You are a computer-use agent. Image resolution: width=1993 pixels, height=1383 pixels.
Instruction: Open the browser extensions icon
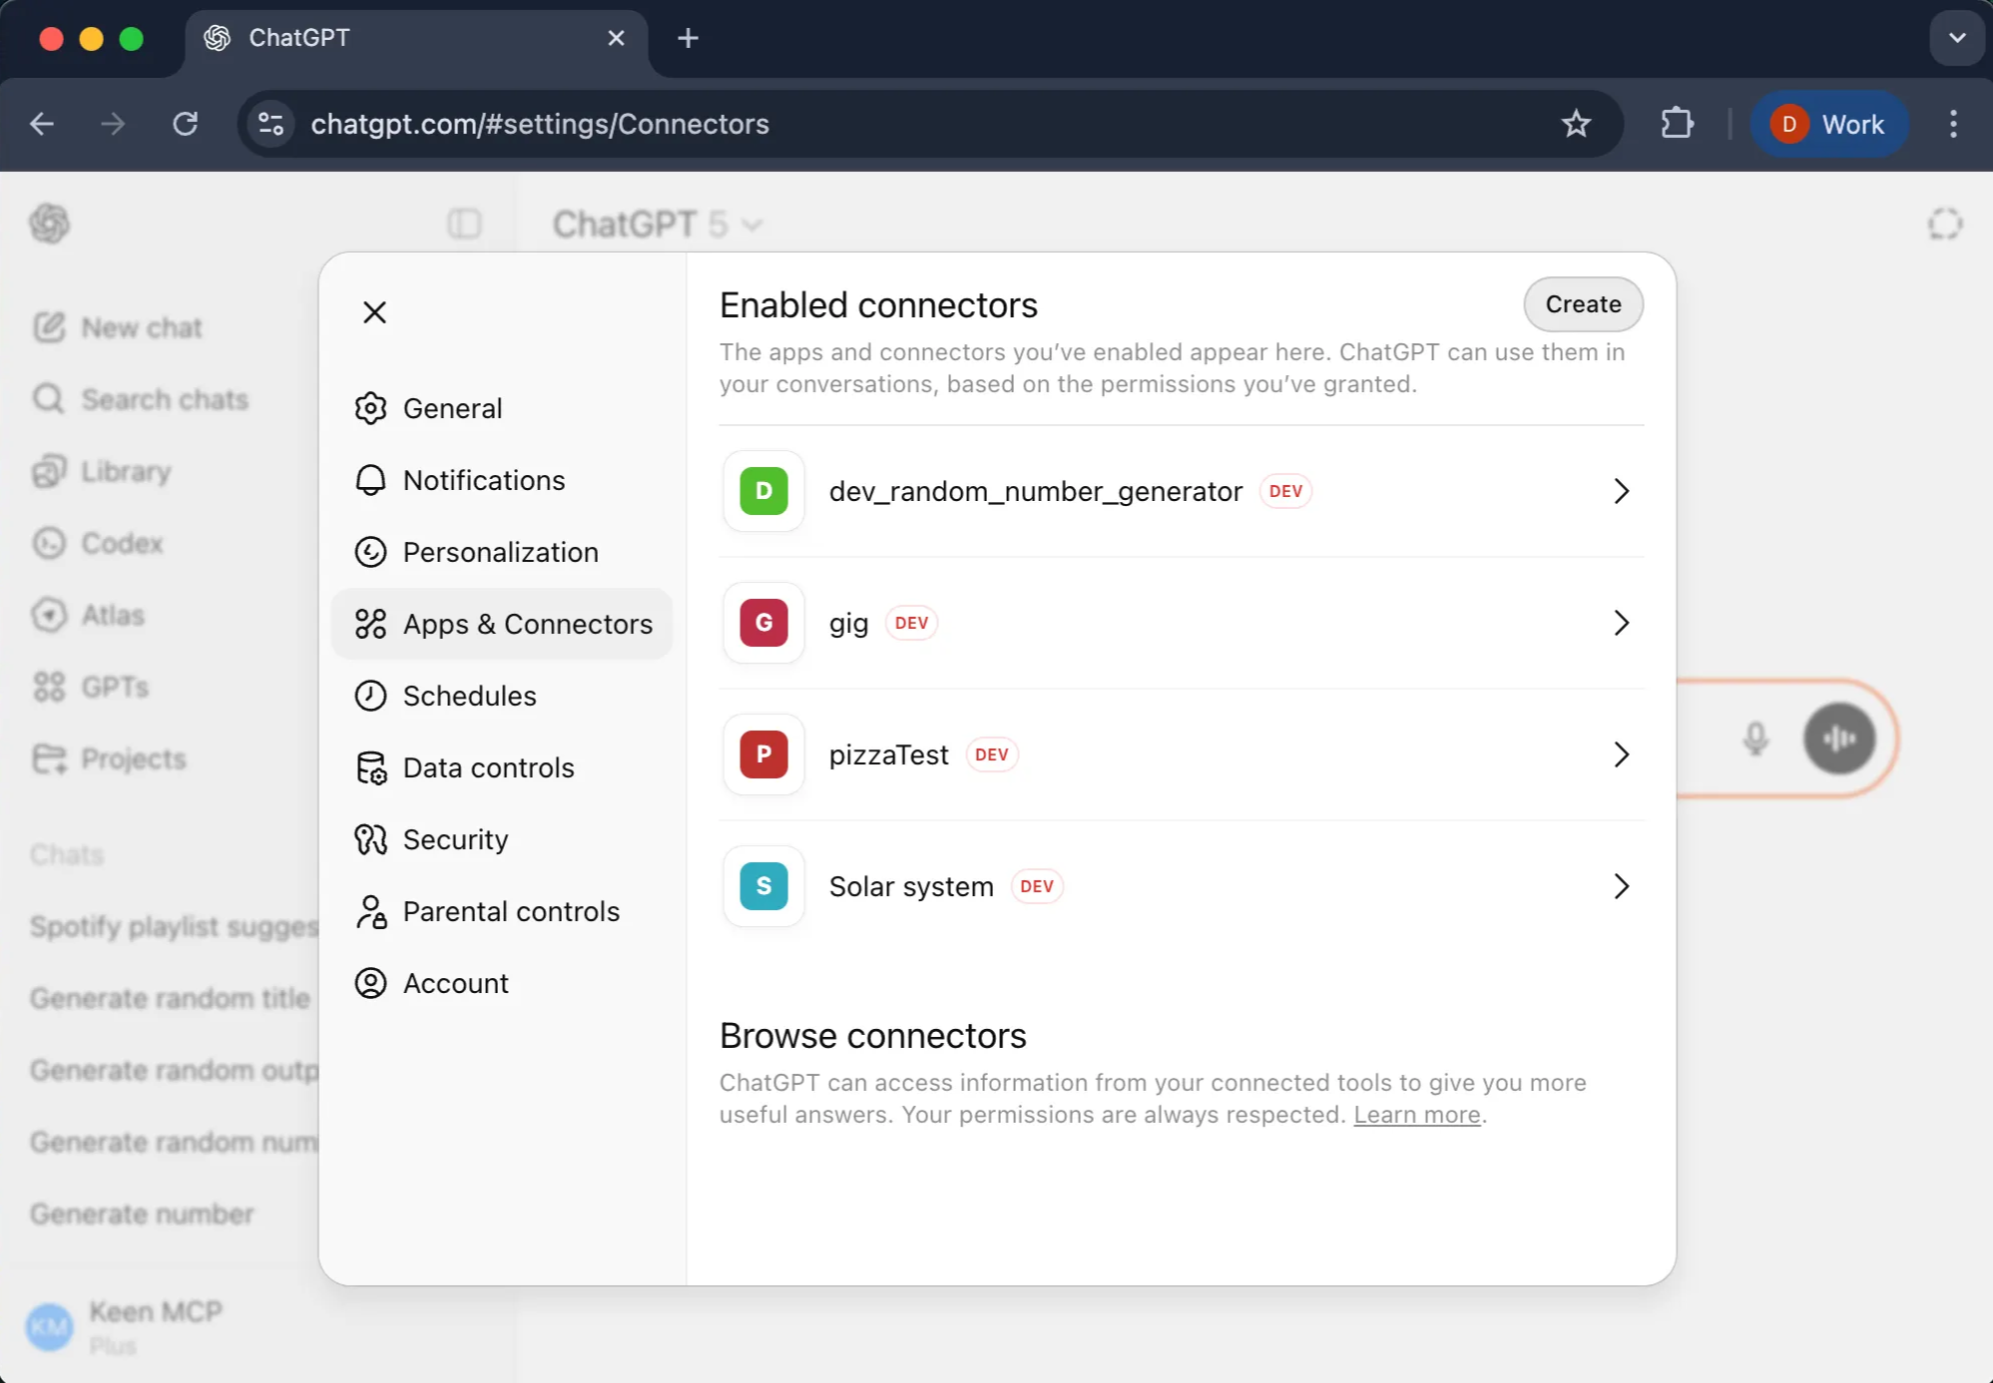1678,123
